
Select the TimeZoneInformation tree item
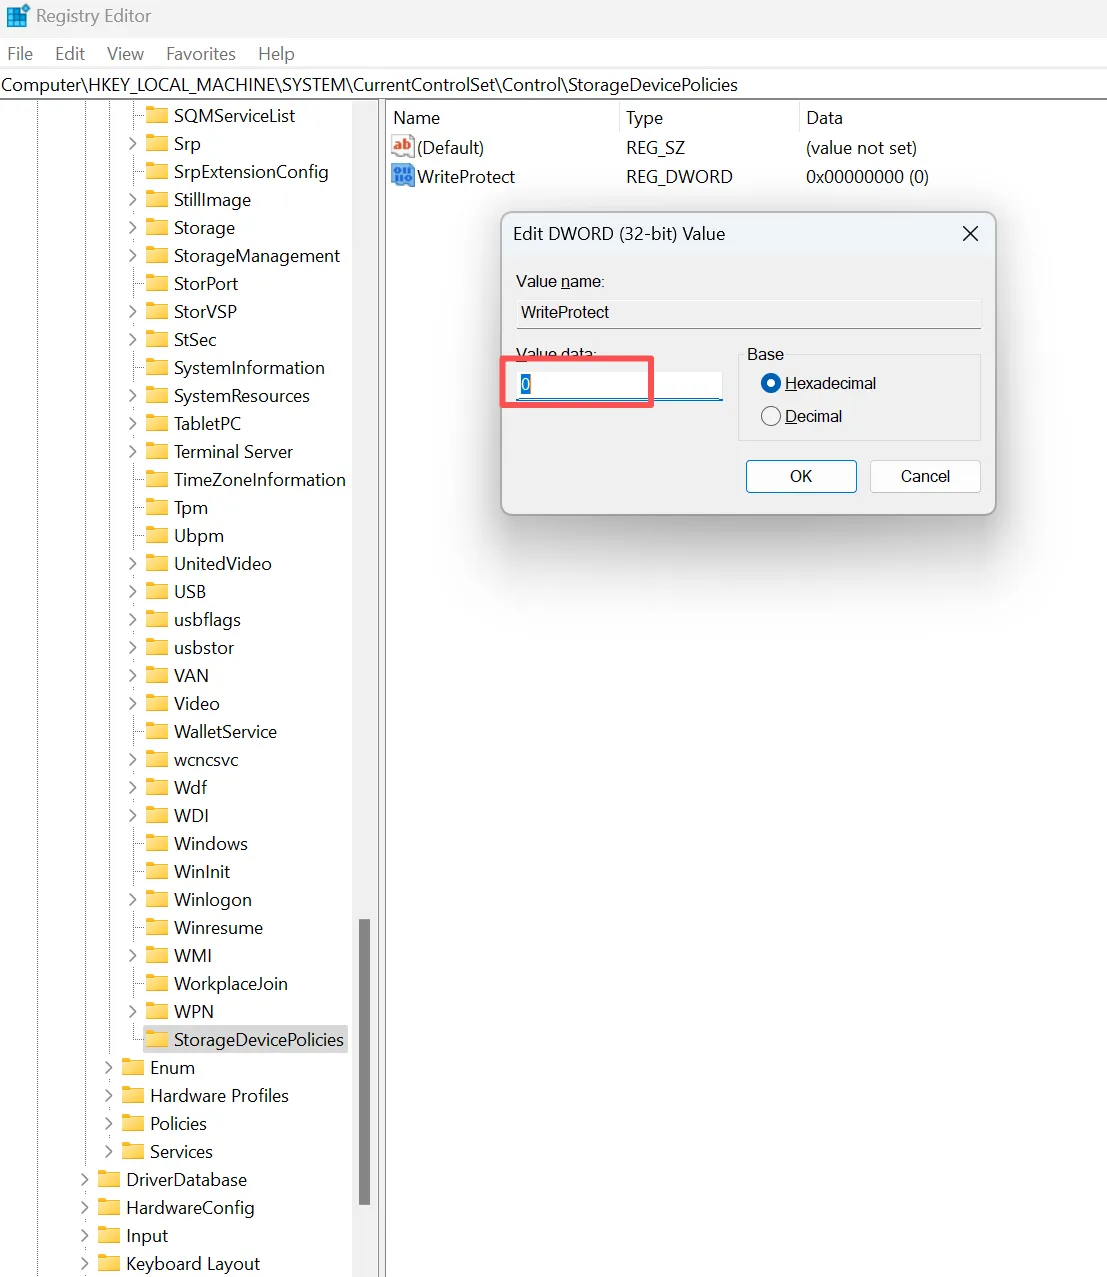(259, 479)
